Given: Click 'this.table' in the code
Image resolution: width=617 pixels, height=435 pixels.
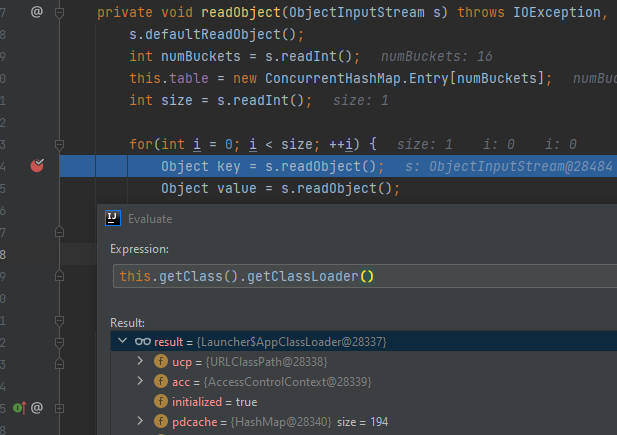Looking at the screenshot, I should pyautogui.click(x=168, y=79).
